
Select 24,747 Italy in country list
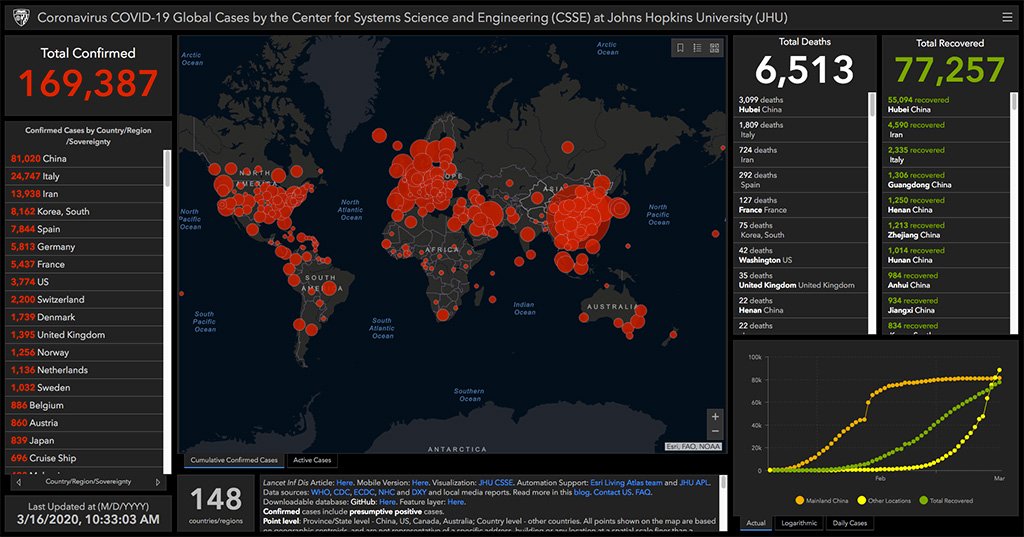point(84,176)
